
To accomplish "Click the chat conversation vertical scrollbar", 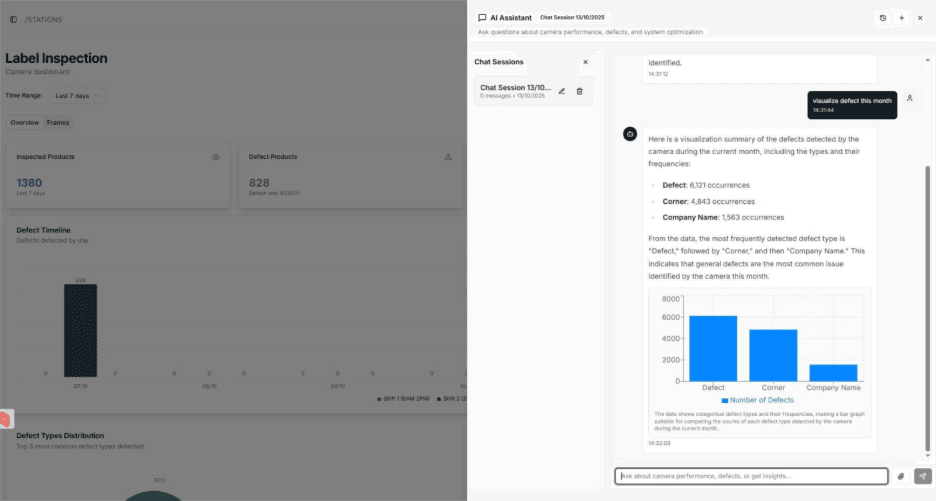I will pos(926,300).
